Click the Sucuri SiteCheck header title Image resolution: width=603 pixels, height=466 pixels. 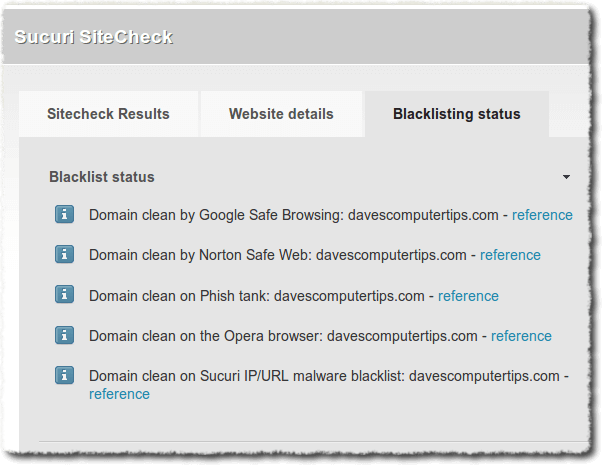[93, 37]
